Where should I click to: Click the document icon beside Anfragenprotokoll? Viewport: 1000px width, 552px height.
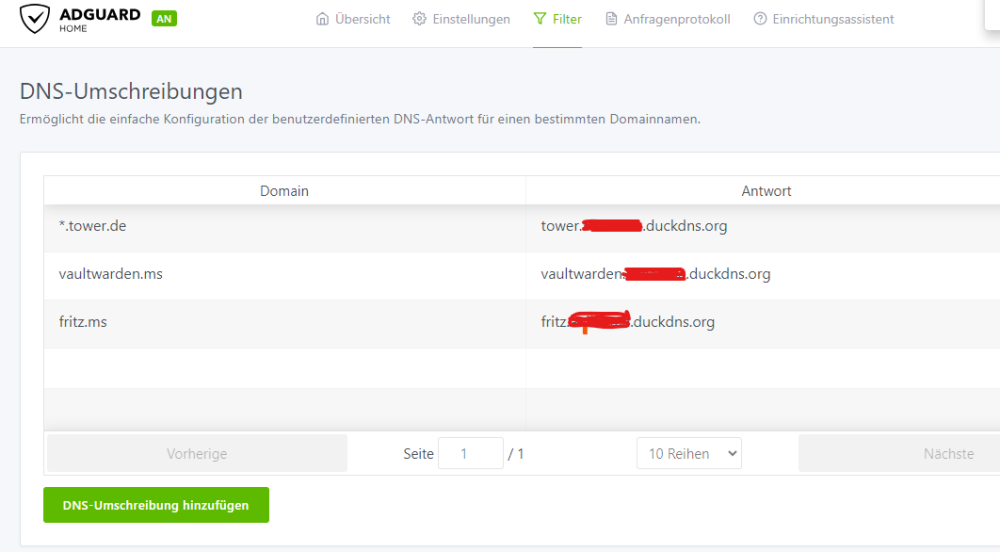(x=611, y=19)
